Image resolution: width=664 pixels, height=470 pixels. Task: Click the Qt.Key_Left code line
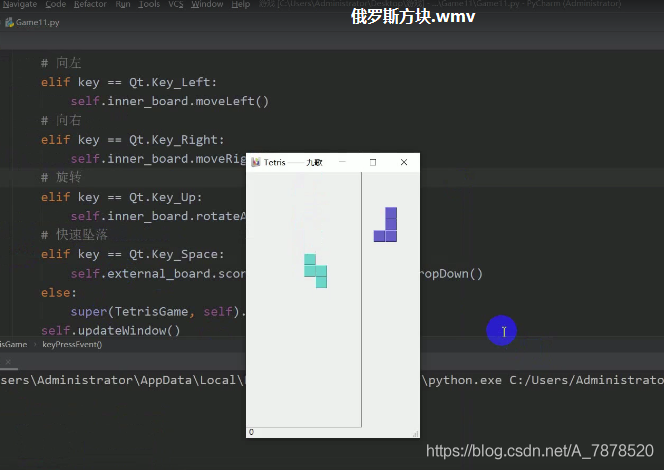point(129,82)
